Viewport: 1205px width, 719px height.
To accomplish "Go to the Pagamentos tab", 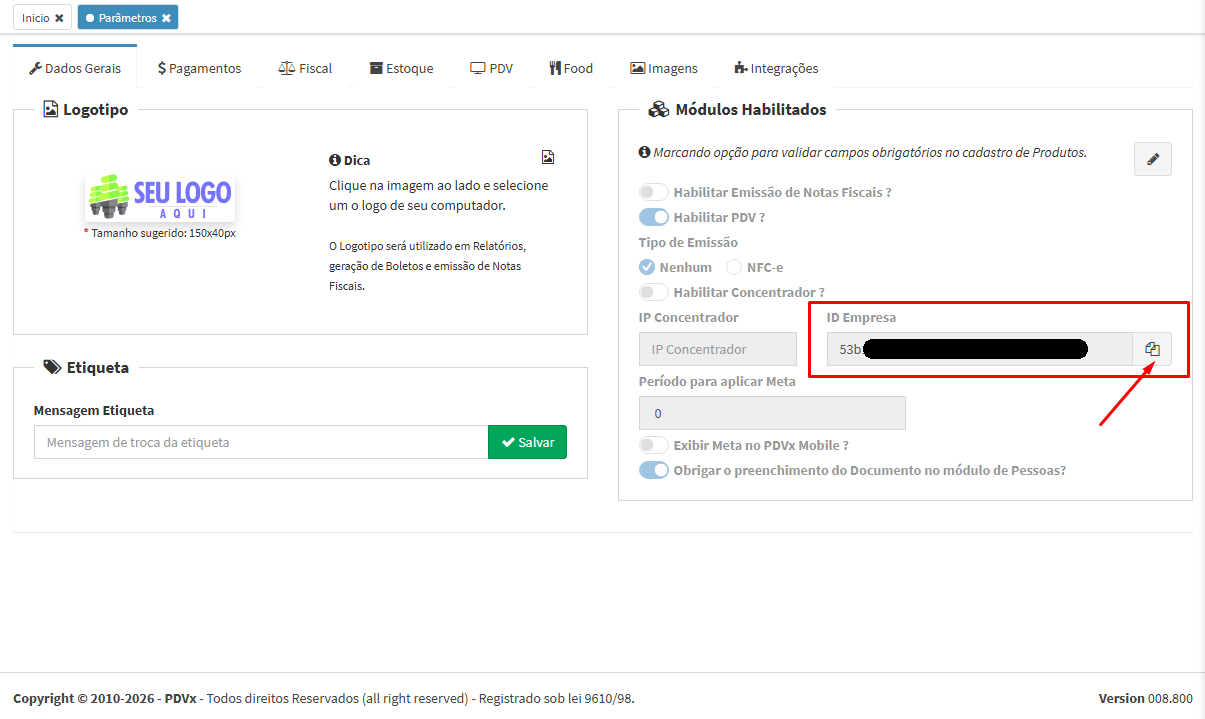I will 200,68.
